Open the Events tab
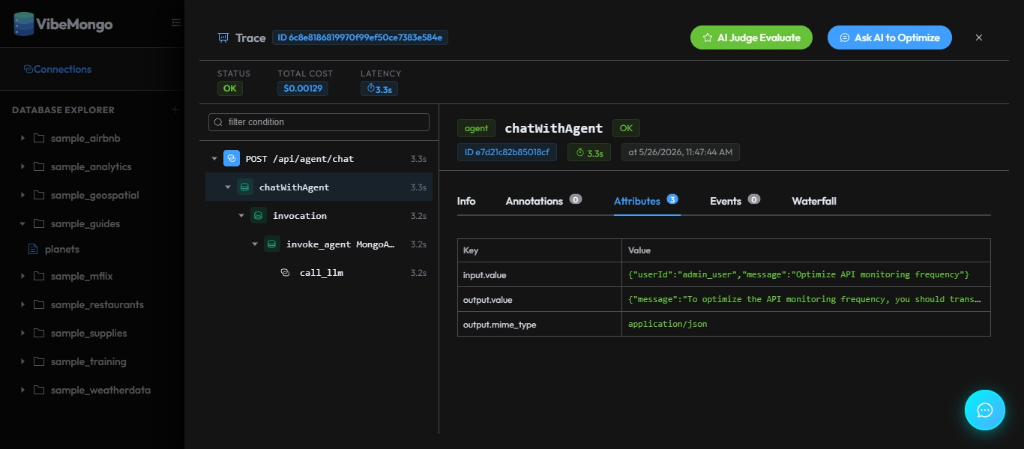The width and height of the screenshot is (1024, 449). (x=735, y=201)
